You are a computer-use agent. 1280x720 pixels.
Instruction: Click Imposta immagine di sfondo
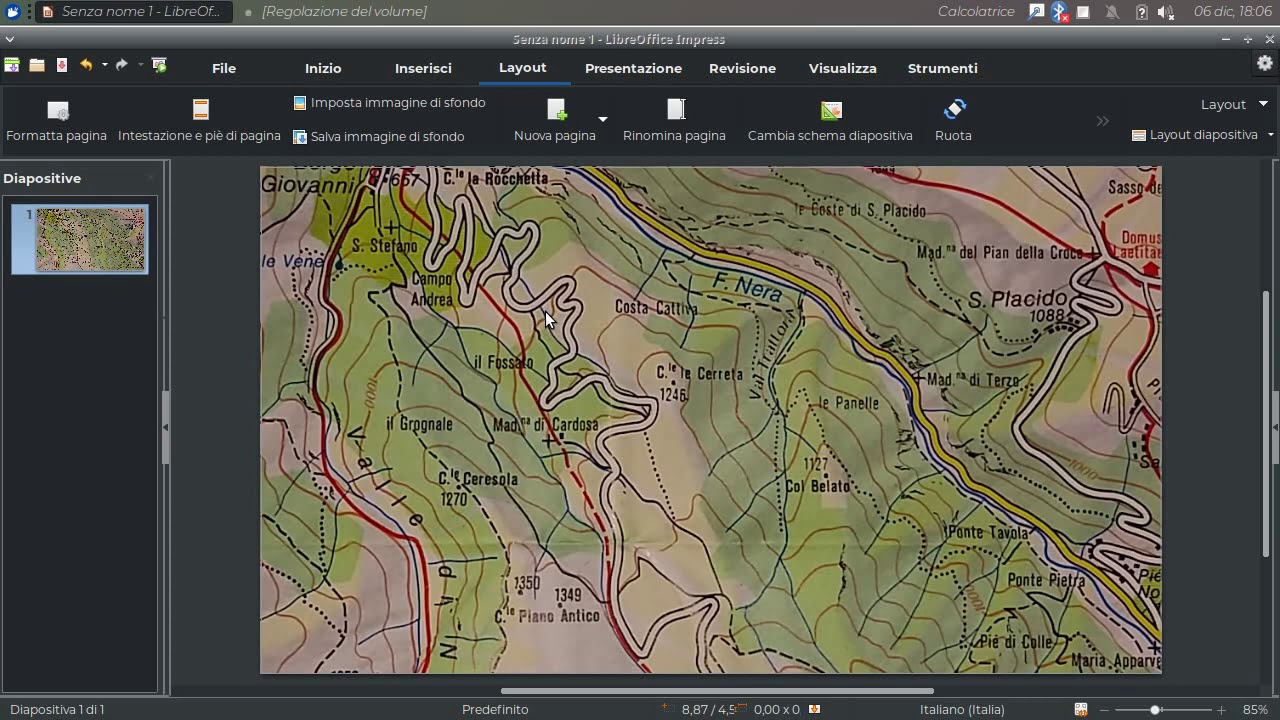point(389,103)
